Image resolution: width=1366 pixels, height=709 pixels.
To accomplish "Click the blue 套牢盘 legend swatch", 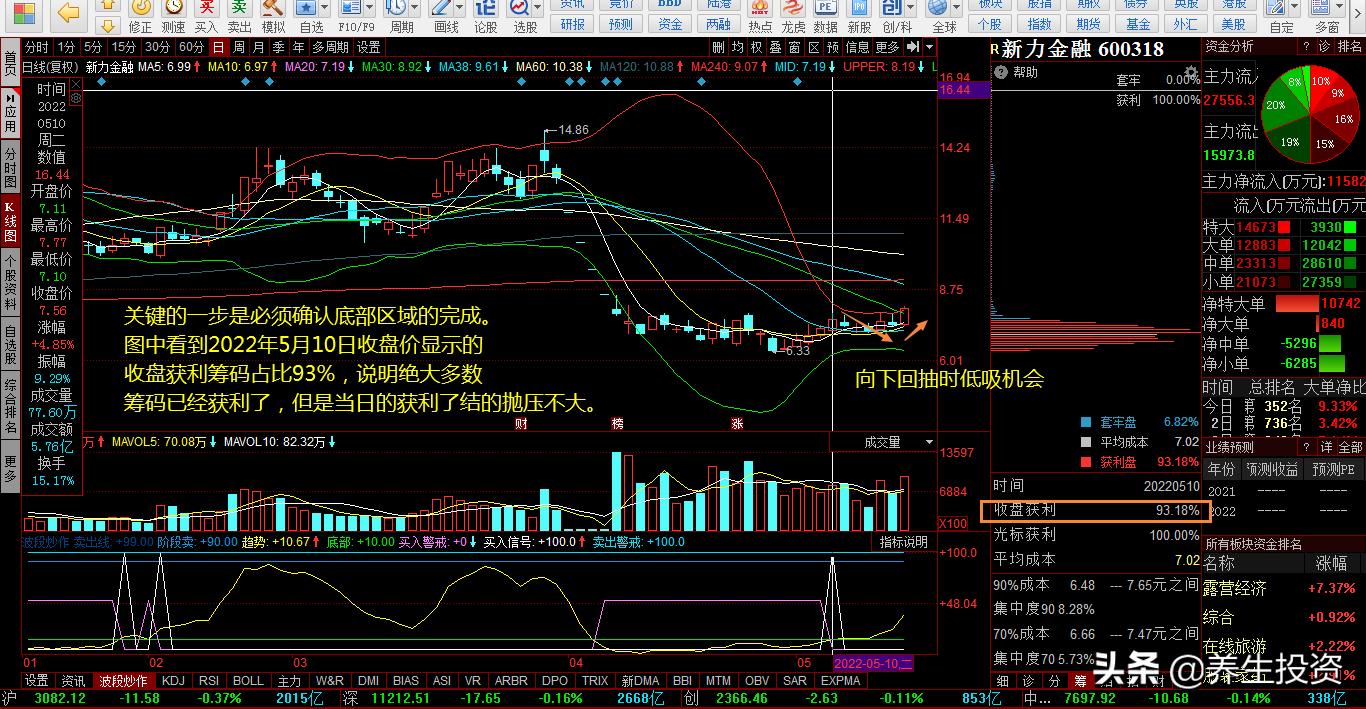I will pyautogui.click(x=1086, y=422).
